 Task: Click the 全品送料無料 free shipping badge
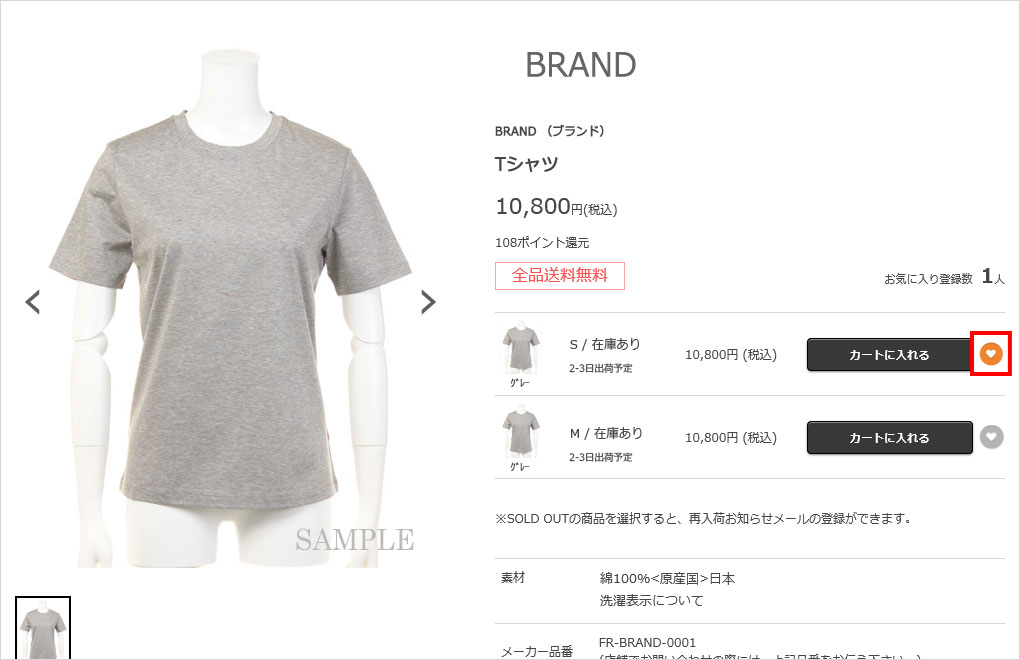tap(559, 276)
